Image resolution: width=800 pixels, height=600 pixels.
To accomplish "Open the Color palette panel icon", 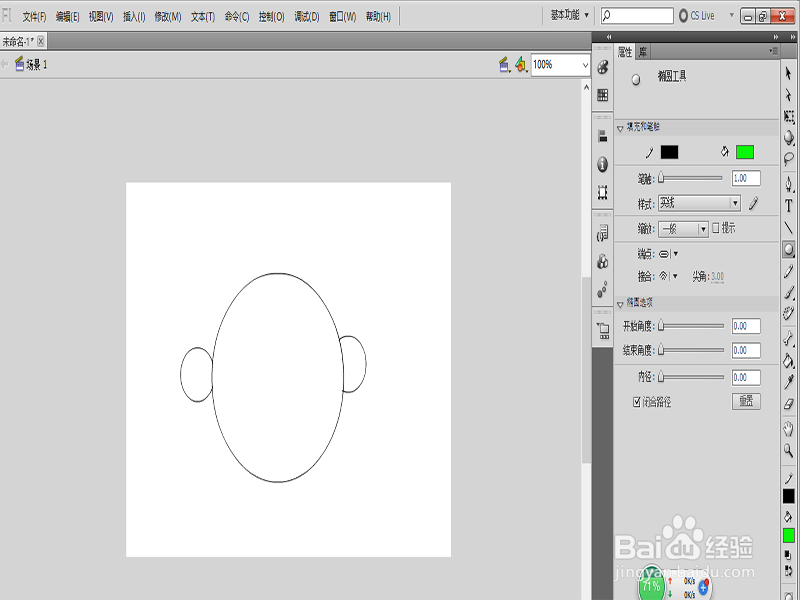I will pyautogui.click(x=603, y=67).
